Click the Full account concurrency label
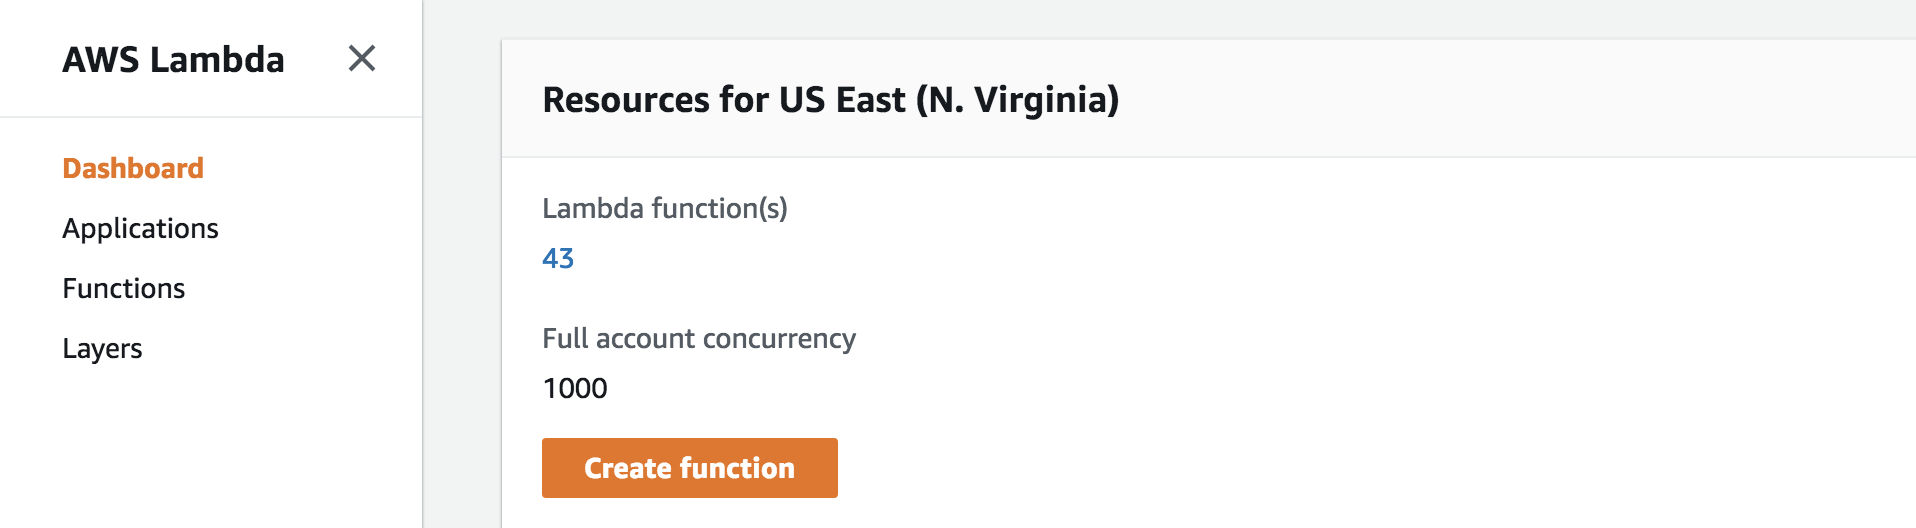 [699, 338]
